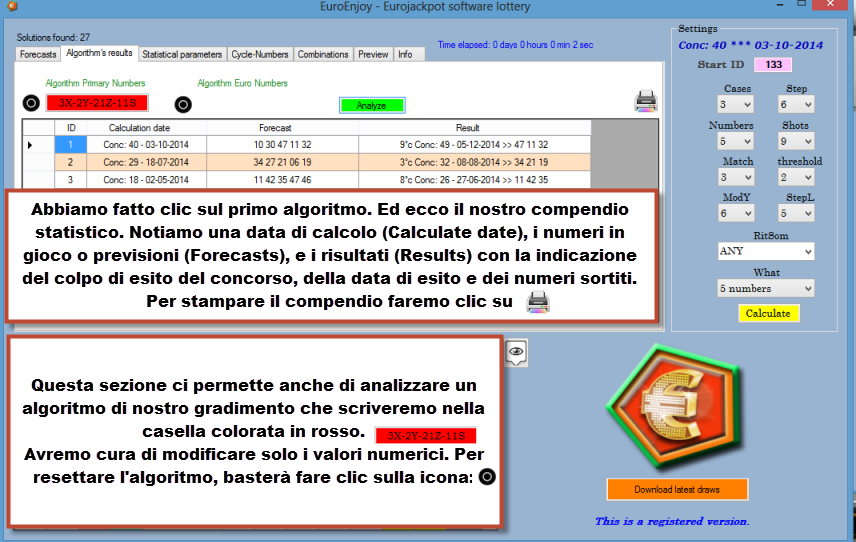Image resolution: width=856 pixels, height=542 pixels.
Task: Click the Euro coin hexagon logo
Action: click(x=676, y=408)
